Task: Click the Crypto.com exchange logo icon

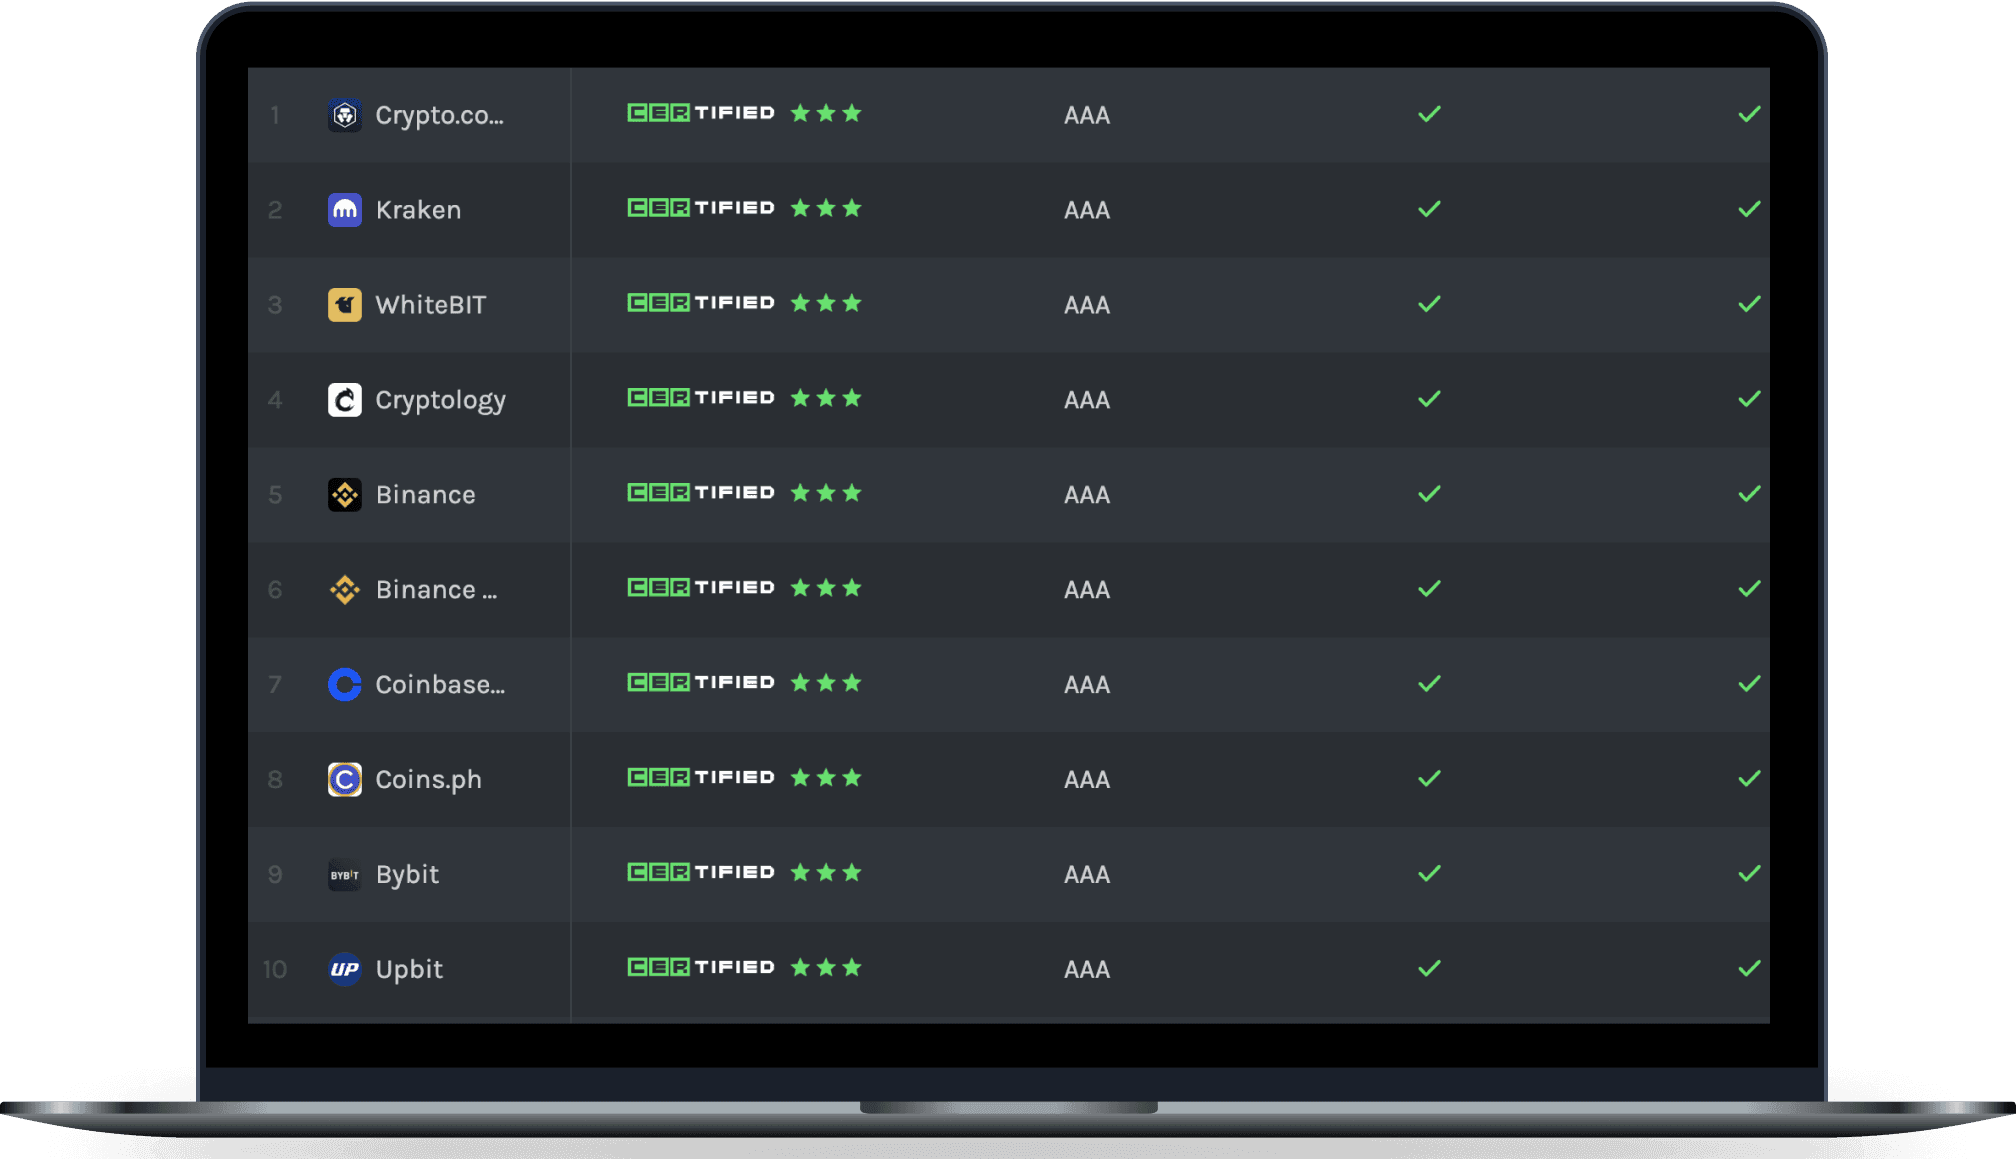Action: (345, 115)
